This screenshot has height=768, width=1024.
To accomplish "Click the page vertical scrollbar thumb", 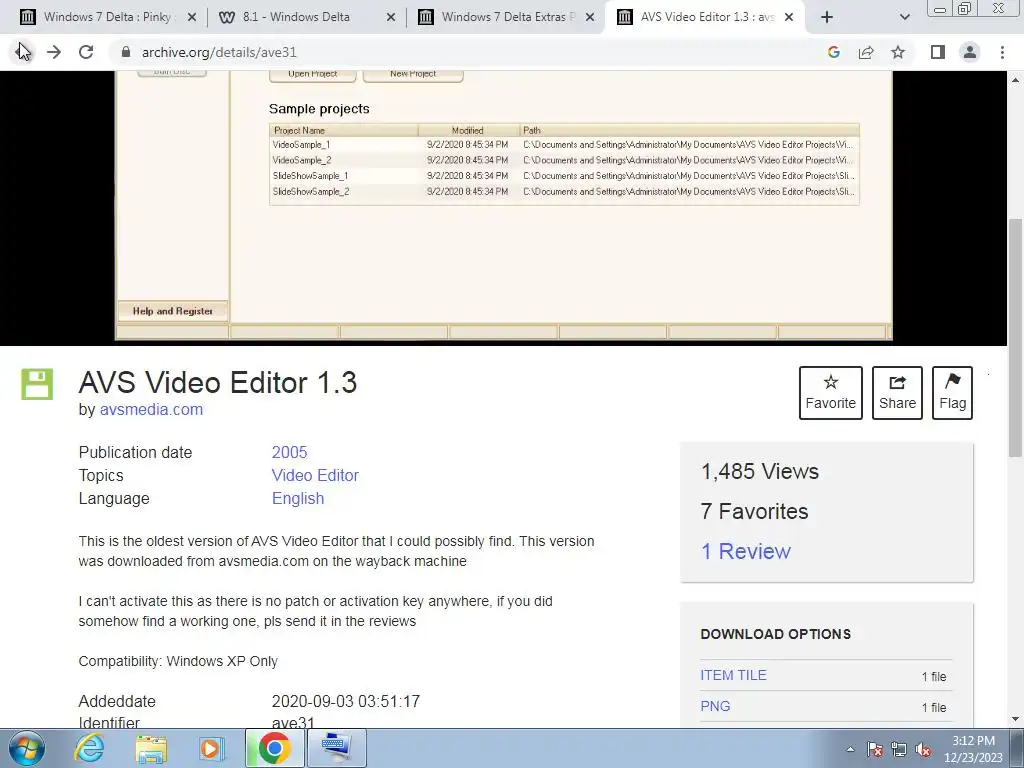I will tap(1016, 338).
